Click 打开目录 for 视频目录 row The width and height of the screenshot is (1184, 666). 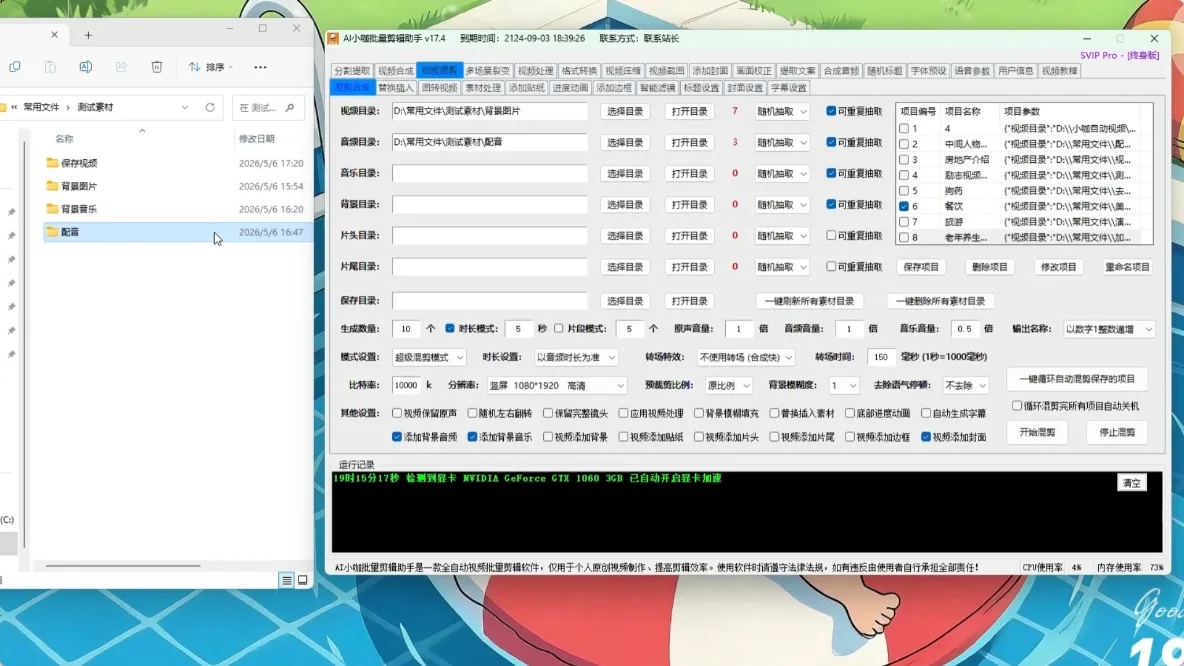(x=689, y=111)
